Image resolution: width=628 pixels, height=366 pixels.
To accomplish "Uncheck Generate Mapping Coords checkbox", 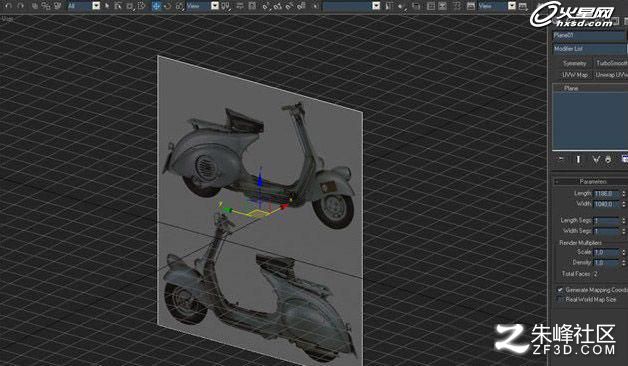I will click(x=560, y=290).
